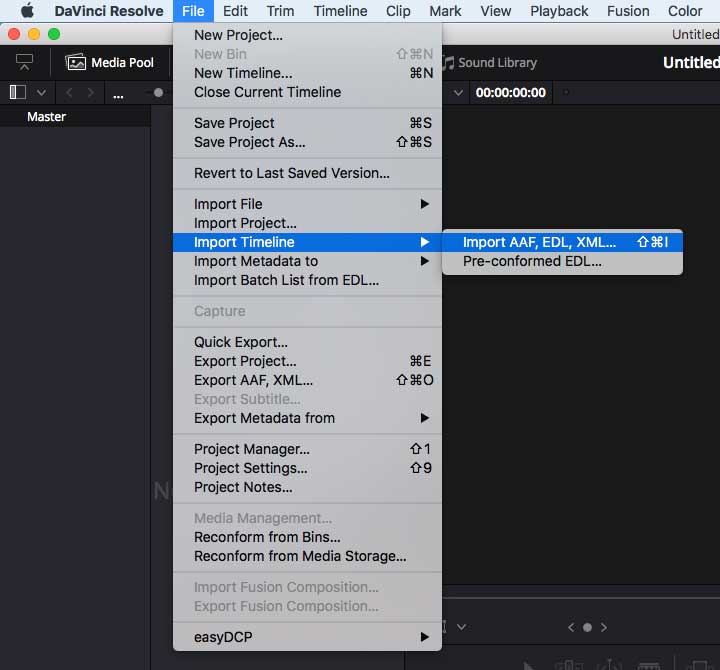Open dropdown beside the bin list layout icon
The width and height of the screenshot is (720, 670).
tap(41, 92)
